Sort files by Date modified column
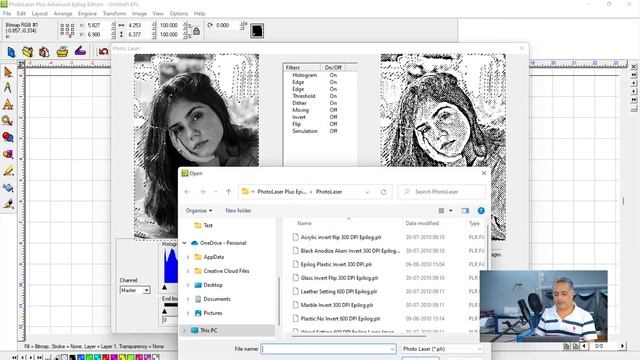 (x=422, y=223)
